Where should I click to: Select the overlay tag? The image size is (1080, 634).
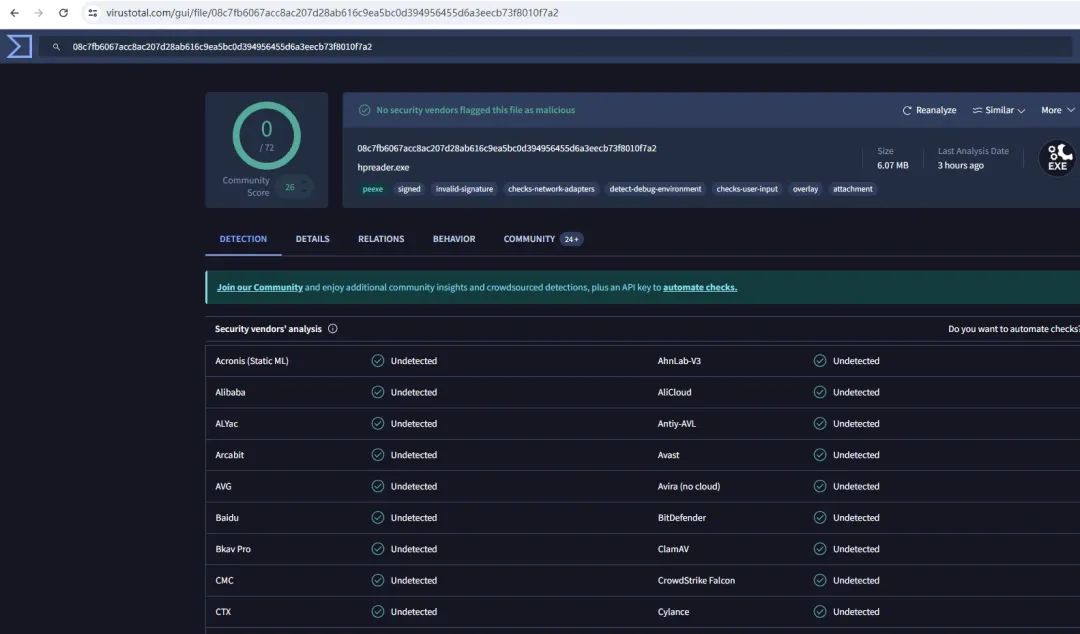coord(805,189)
